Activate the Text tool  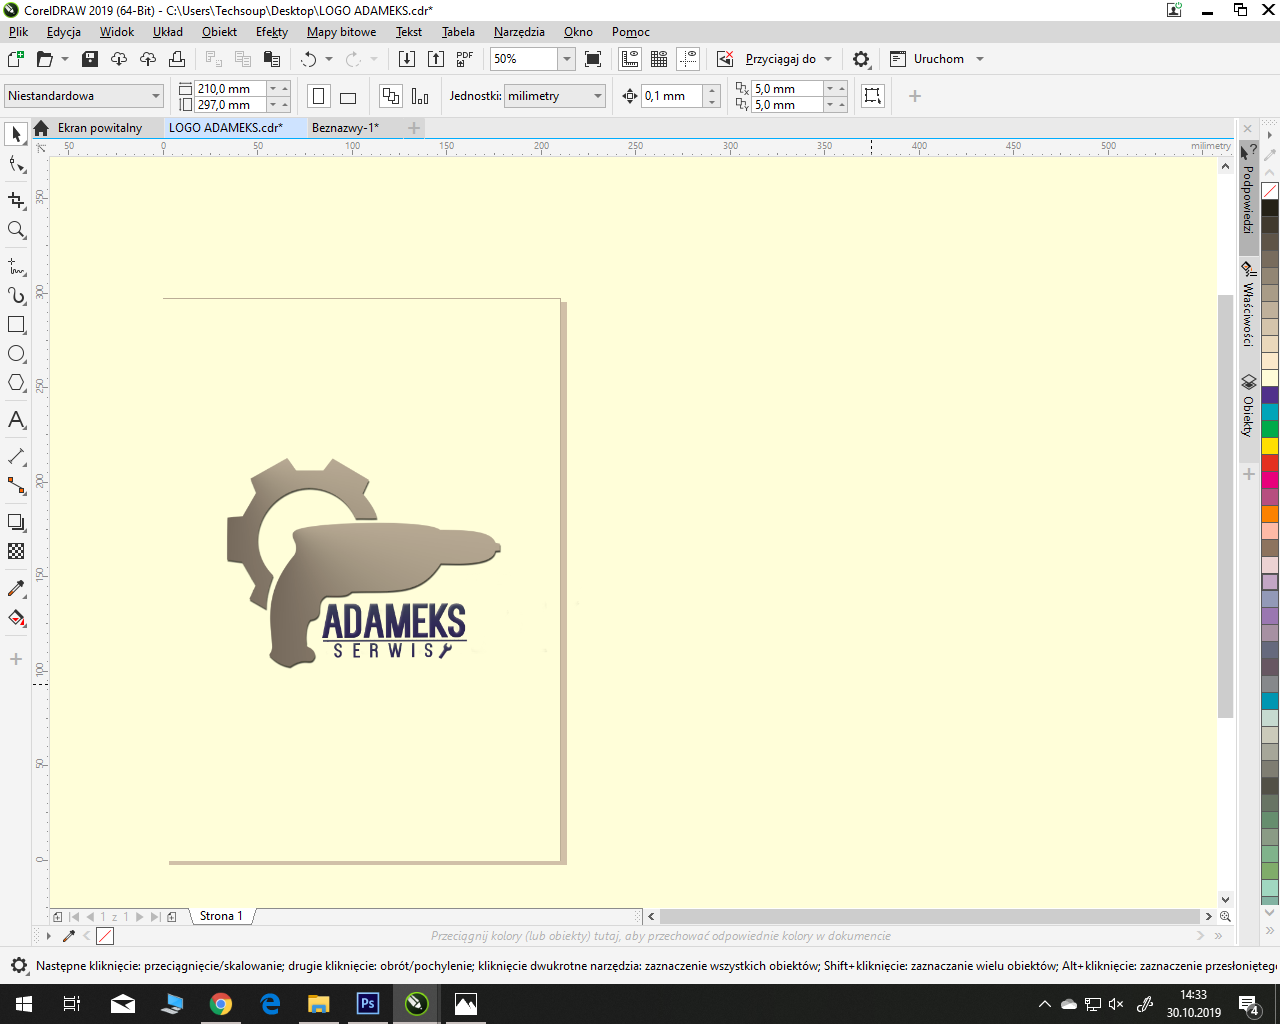point(16,420)
